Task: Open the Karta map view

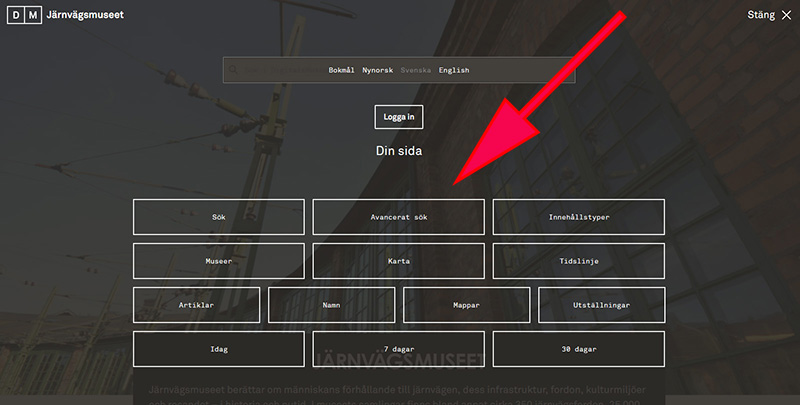Action: click(x=398, y=261)
